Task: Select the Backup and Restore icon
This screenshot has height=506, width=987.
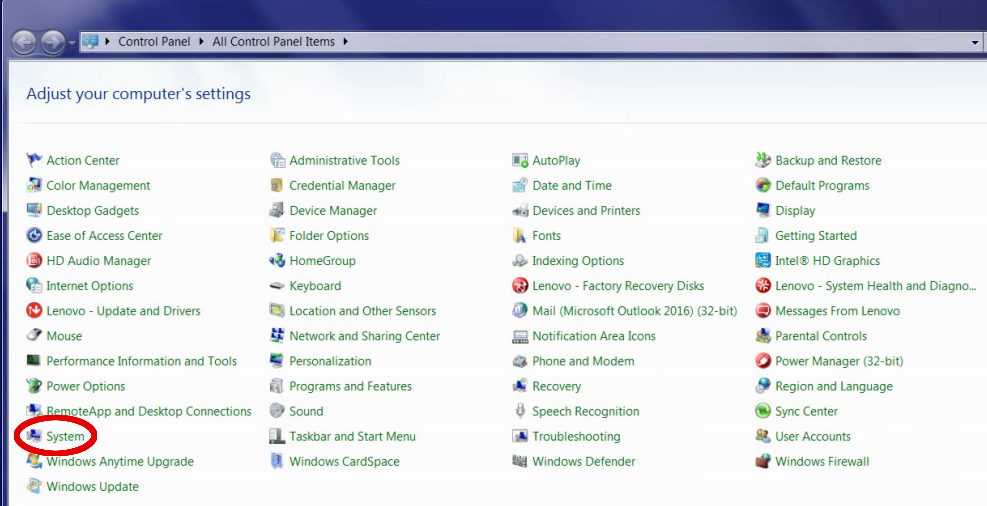Action: (763, 161)
